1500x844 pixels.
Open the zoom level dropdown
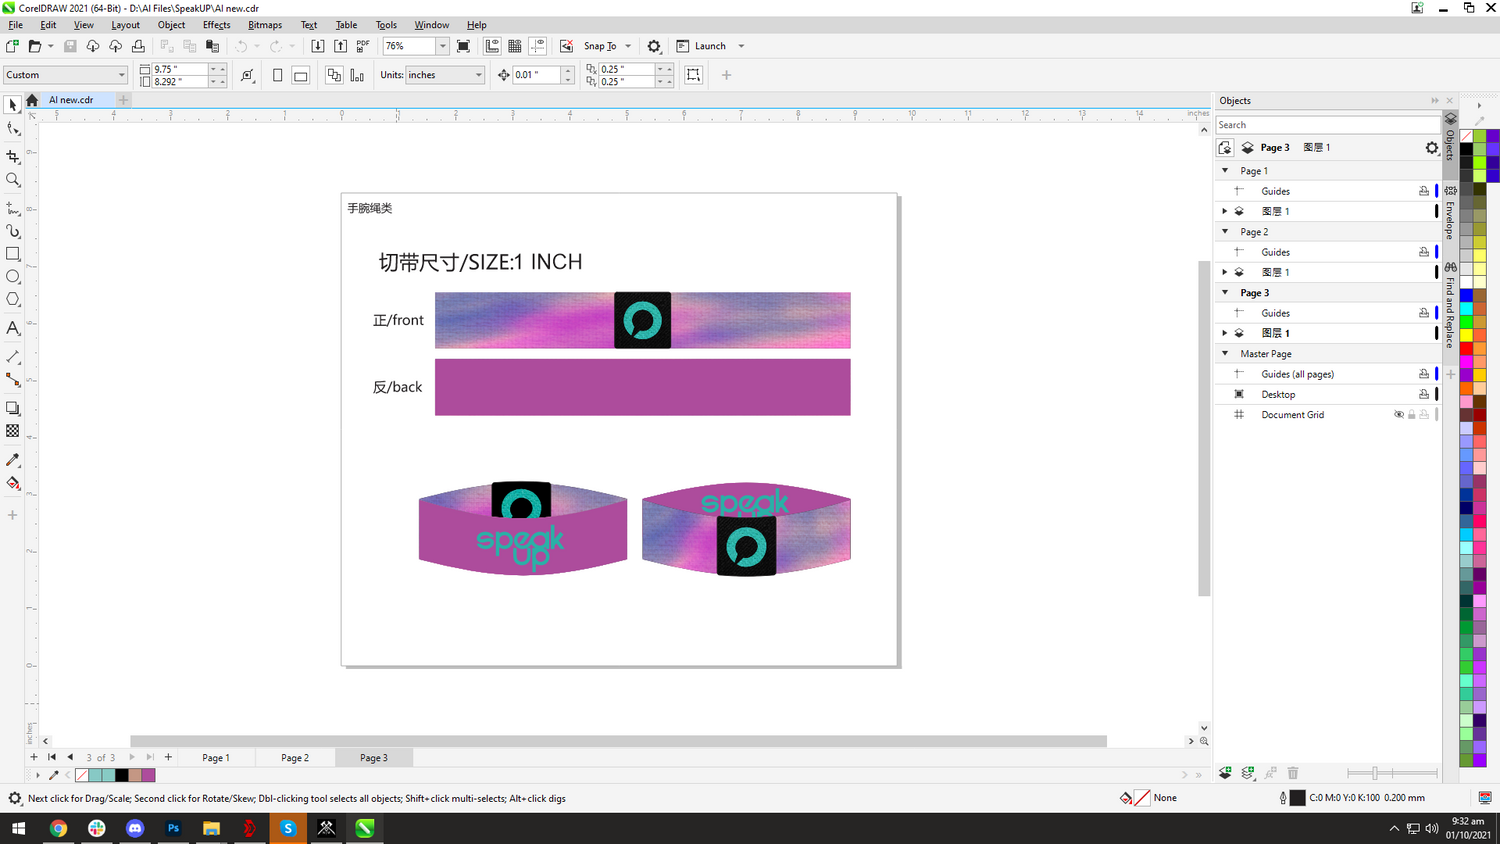click(442, 46)
